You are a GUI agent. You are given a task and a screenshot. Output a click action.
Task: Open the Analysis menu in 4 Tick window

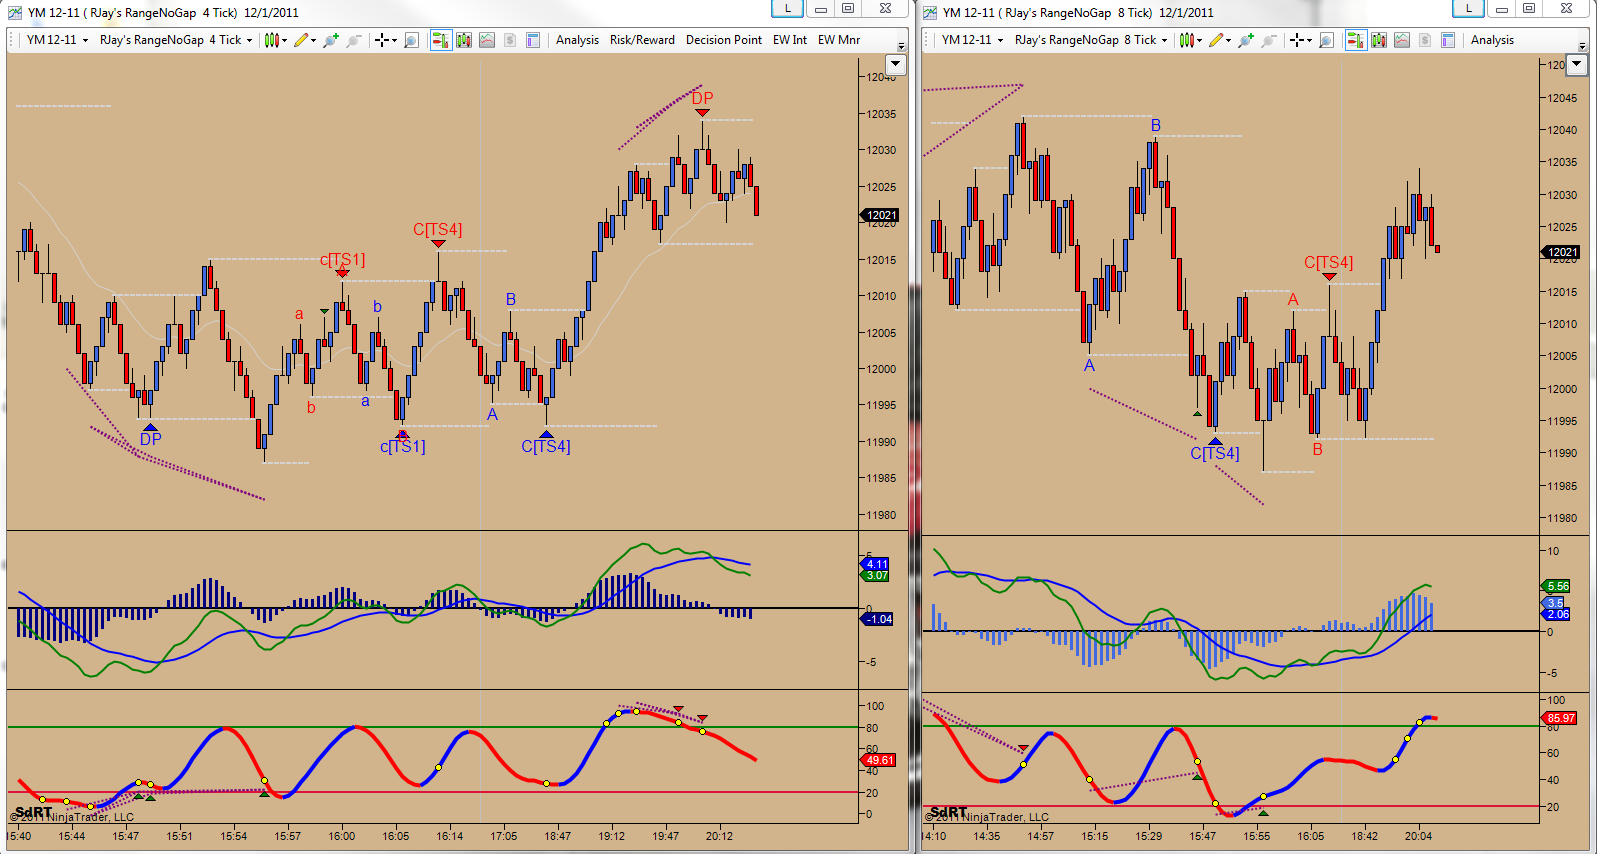tap(577, 40)
